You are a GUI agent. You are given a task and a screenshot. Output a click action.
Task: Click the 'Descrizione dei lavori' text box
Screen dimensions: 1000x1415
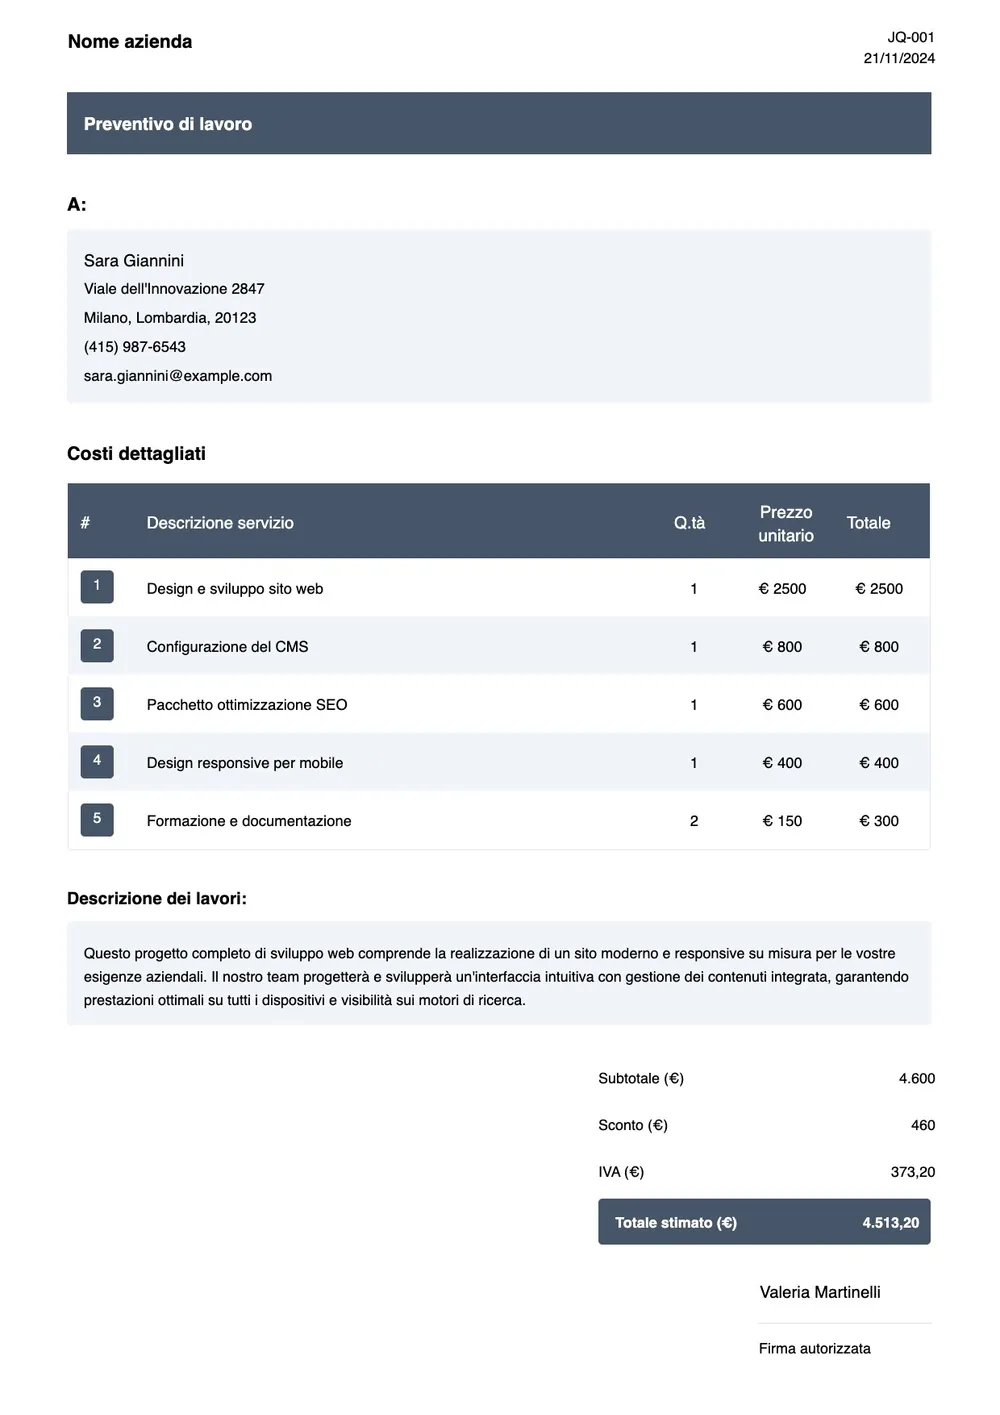click(x=499, y=973)
